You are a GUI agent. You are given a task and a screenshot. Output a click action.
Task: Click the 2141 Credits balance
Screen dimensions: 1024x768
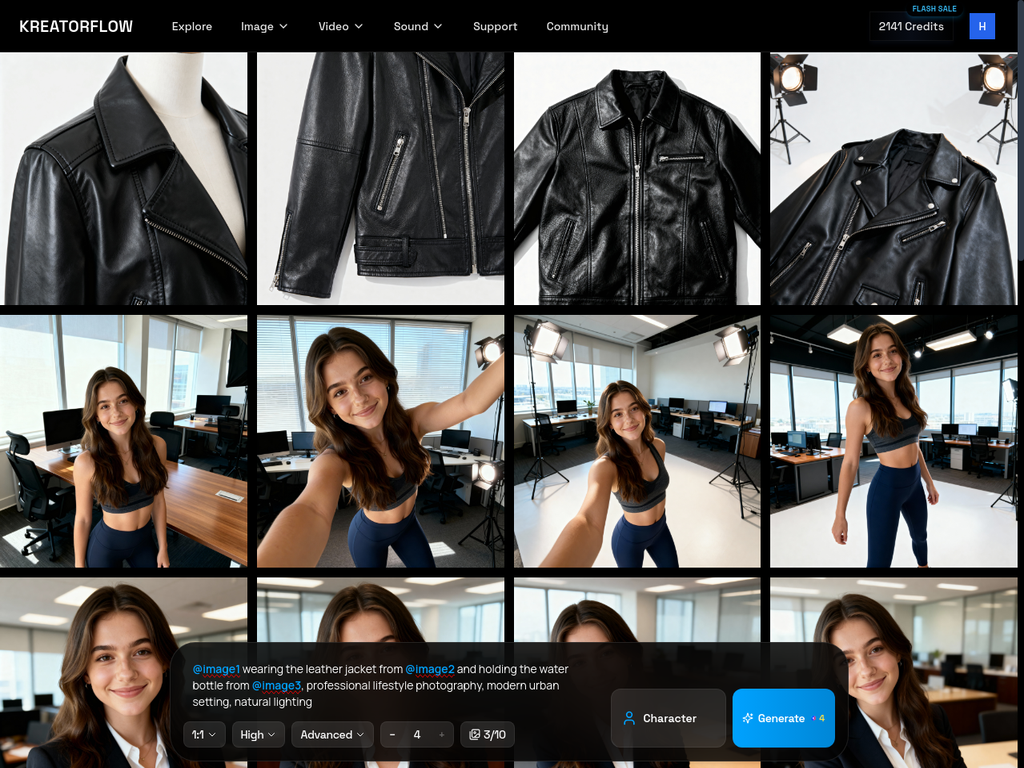coord(910,26)
